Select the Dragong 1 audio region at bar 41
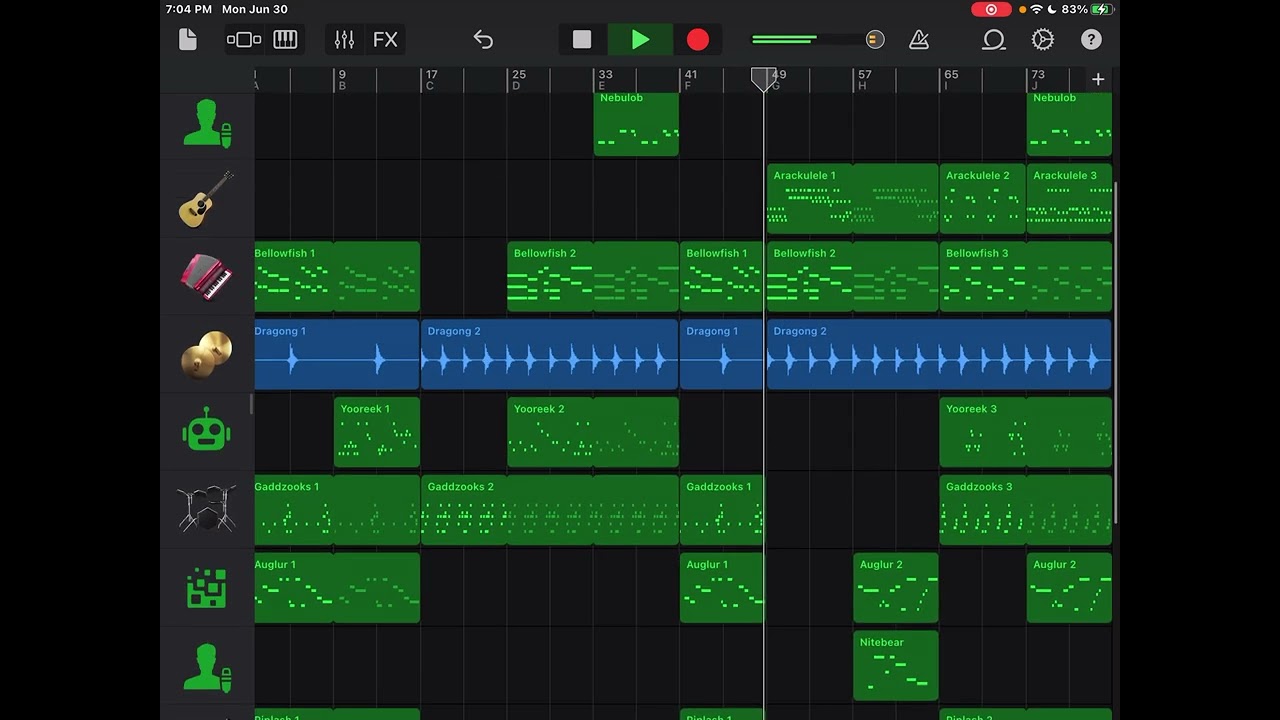Image resolution: width=1280 pixels, height=720 pixels. click(721, 355)
